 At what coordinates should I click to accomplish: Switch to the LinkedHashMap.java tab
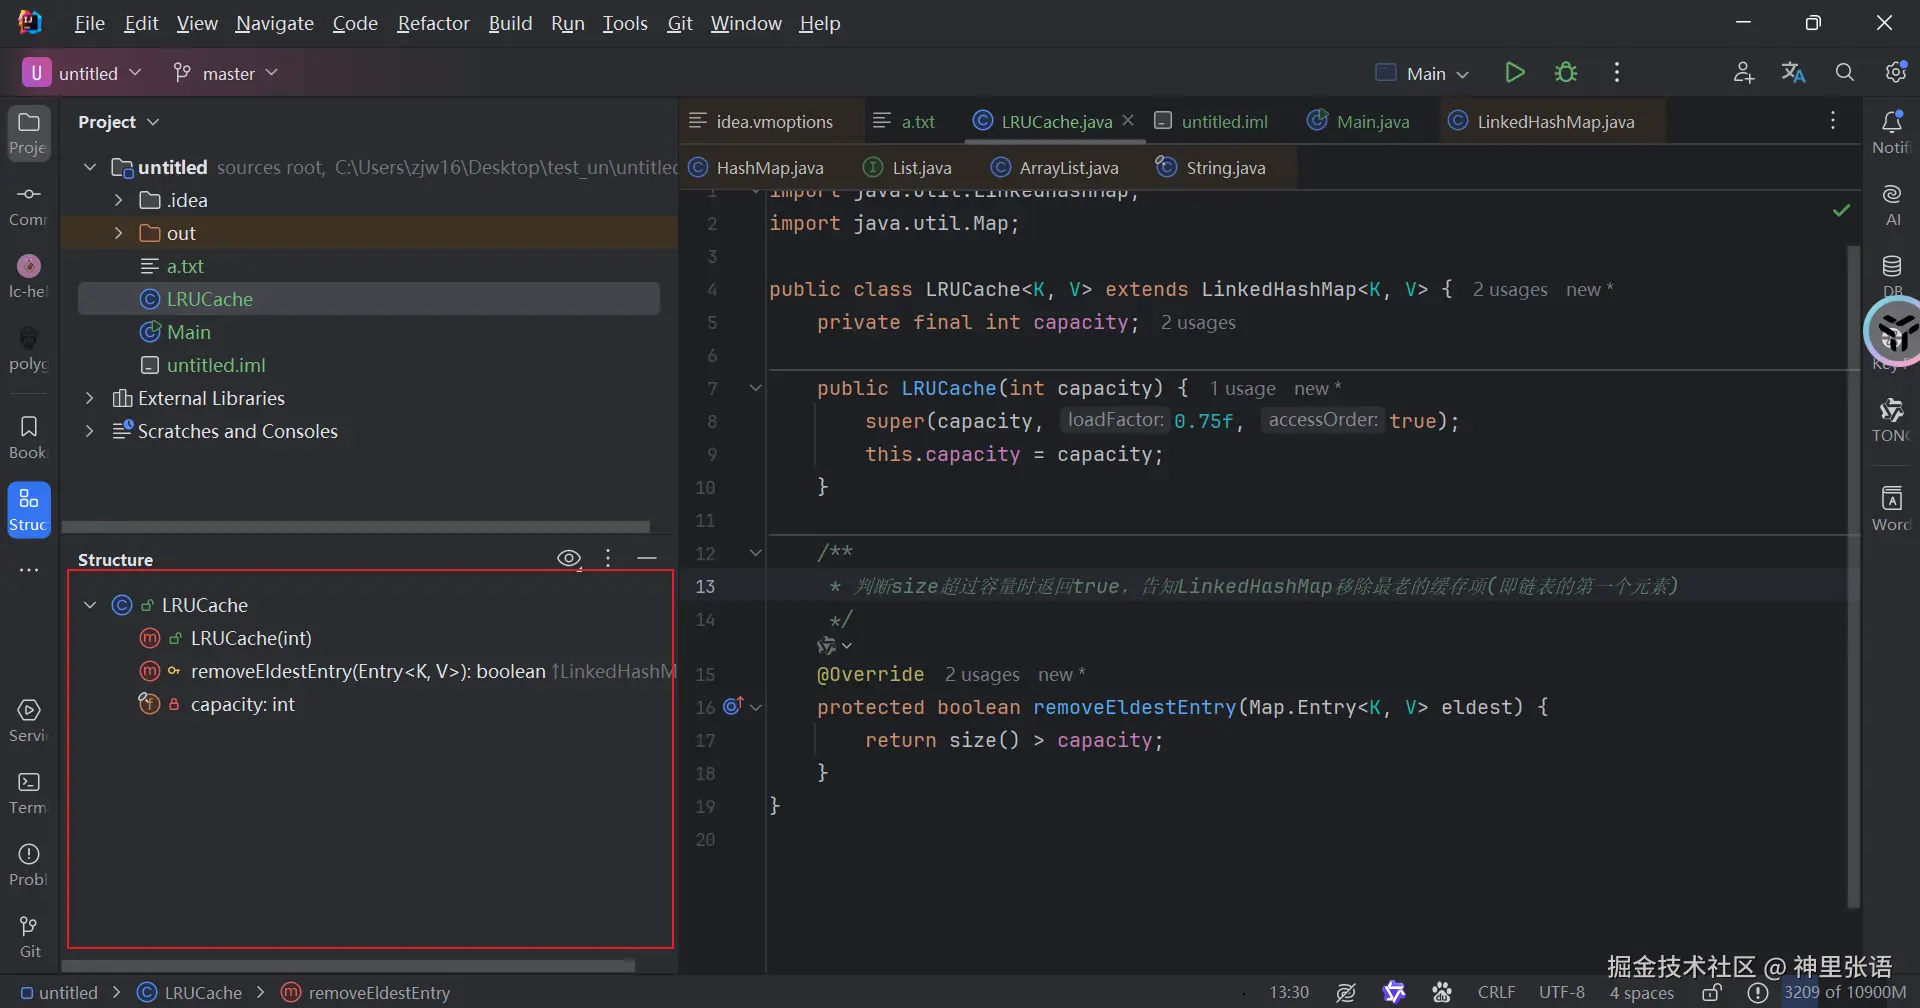tap(1554, 122)
